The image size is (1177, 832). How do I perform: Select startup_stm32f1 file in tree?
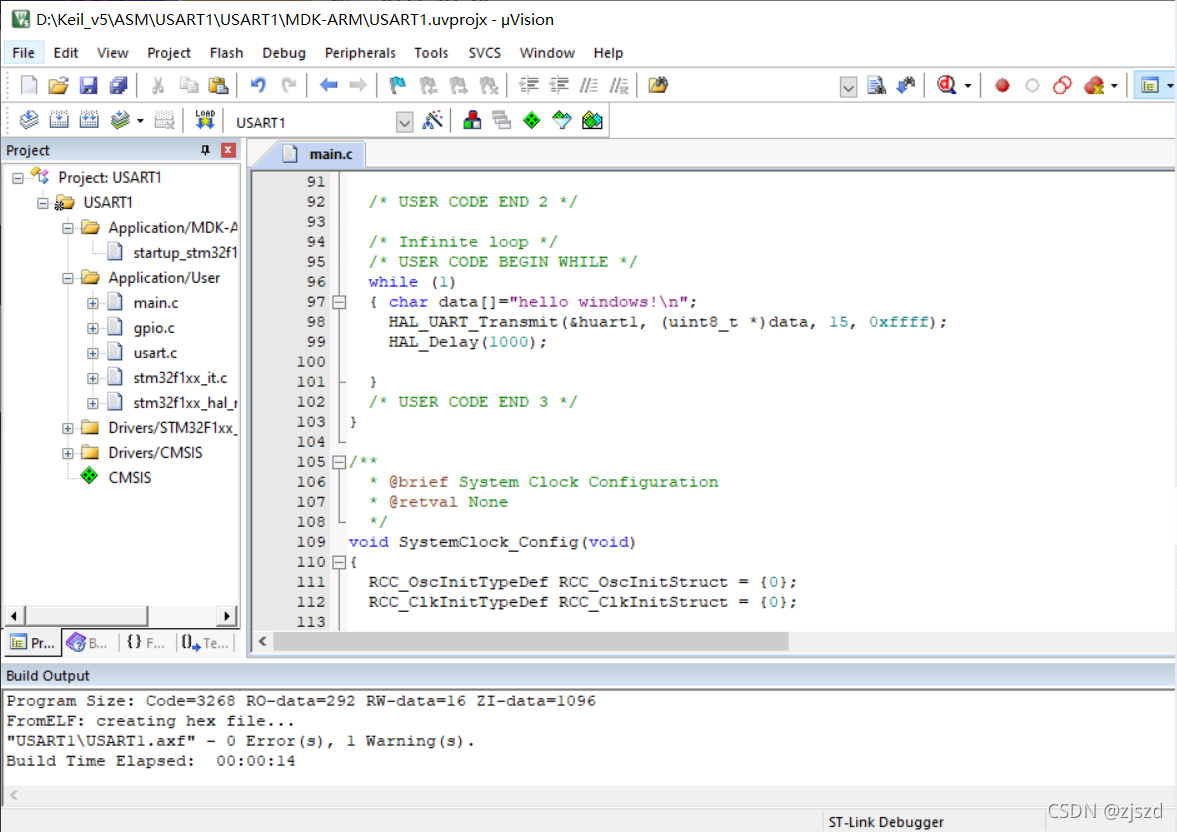click(x=185, y=253)
